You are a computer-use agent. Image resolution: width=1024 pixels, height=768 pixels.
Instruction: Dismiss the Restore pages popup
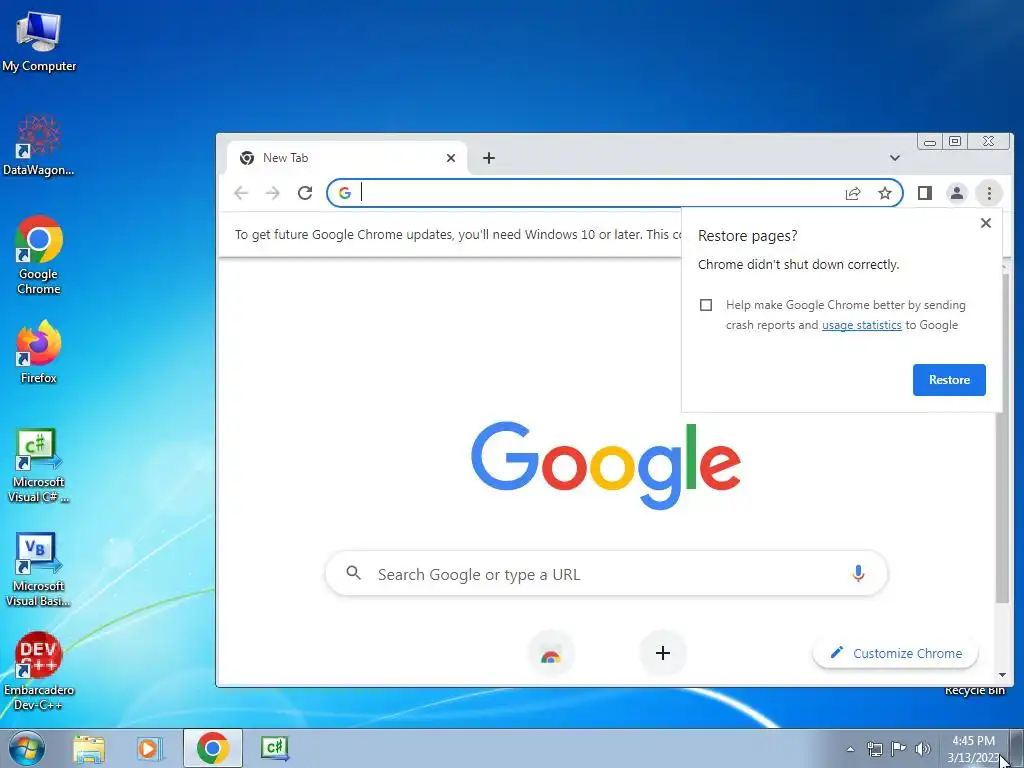tap(986, 223)
